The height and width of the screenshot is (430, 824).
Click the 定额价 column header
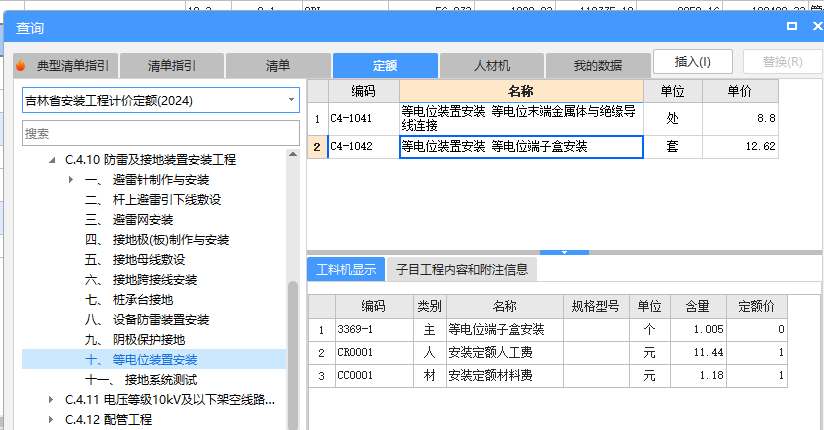[x=756, y=306]
